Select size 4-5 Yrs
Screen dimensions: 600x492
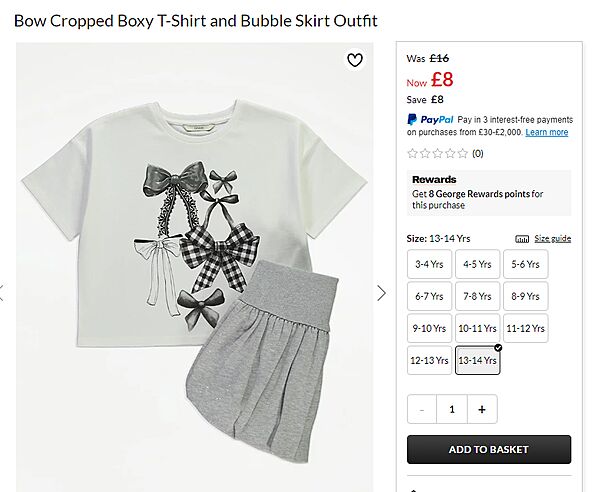click(477, 265)
